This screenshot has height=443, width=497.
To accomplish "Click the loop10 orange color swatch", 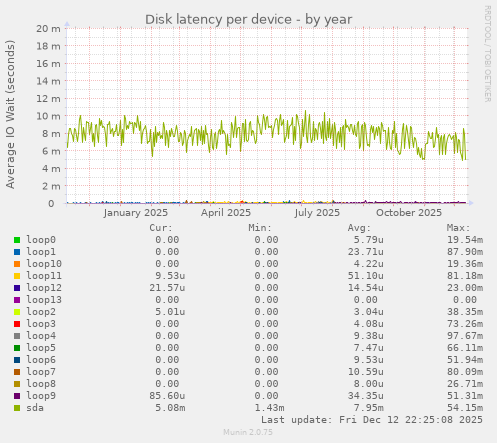I will tap(17, 264).
